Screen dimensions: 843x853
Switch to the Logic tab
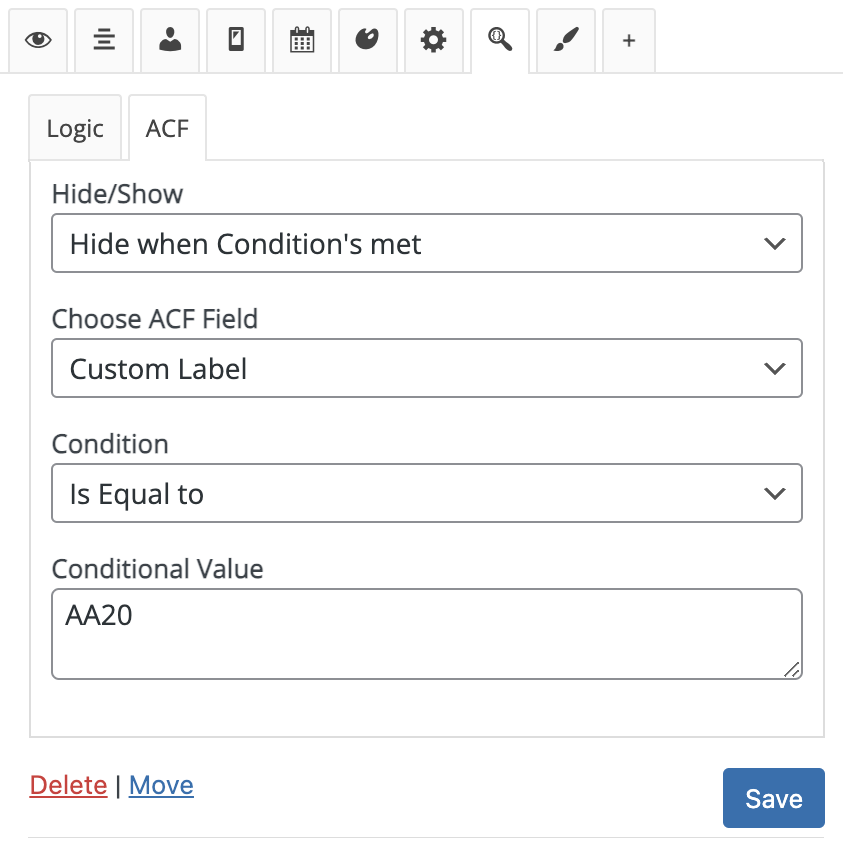pos(75,127)
